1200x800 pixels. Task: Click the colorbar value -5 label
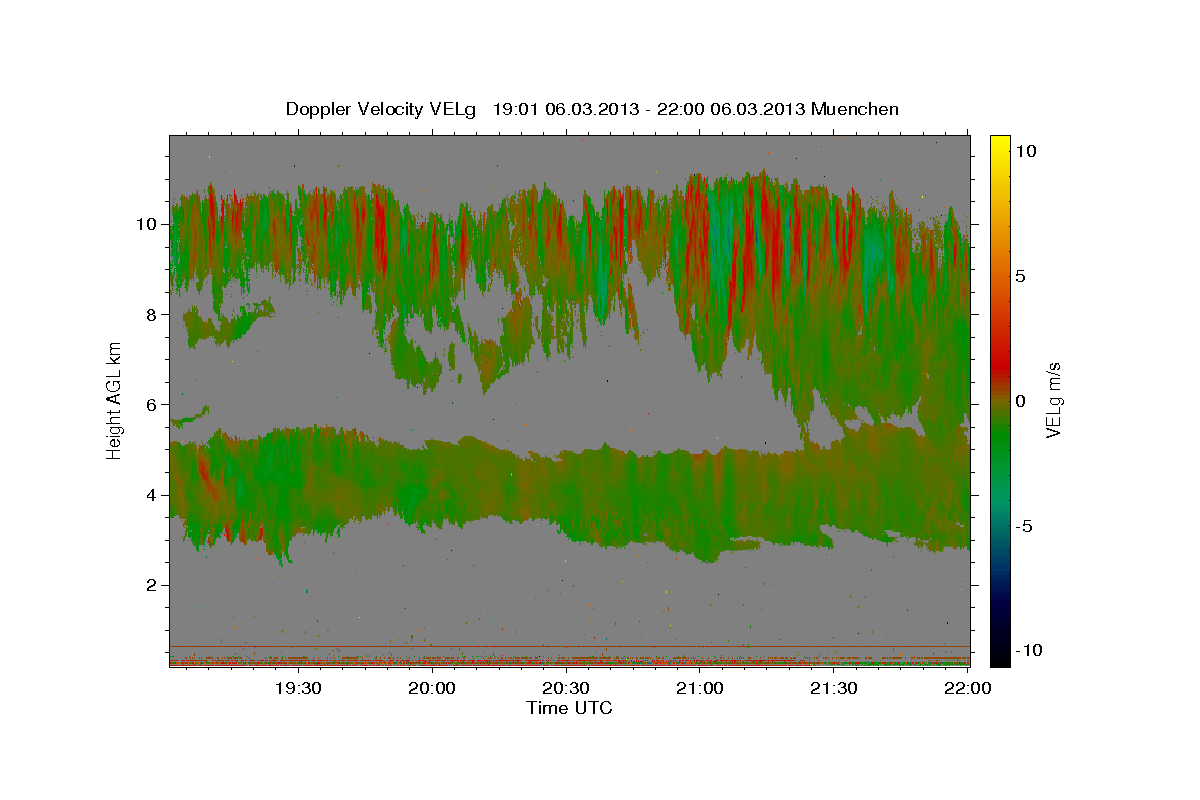pos(1024,526)
